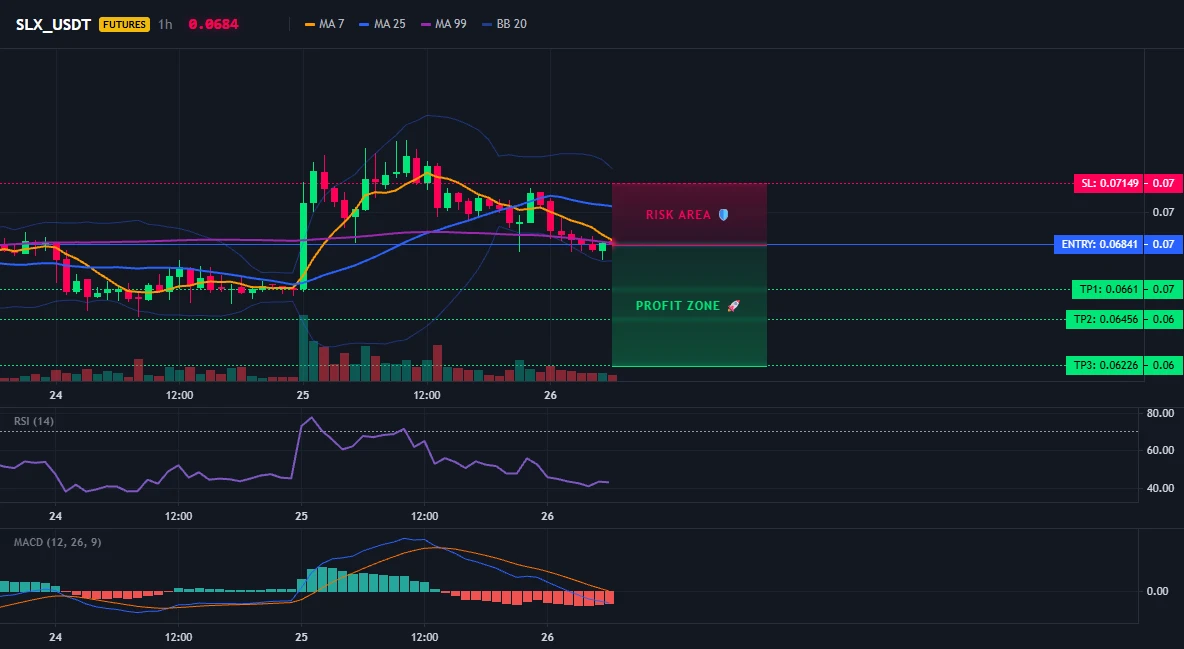Select the 1h timeframe label
This screenshot has height=649, width=1184.
pyautogui.click(x=165, y=24)
